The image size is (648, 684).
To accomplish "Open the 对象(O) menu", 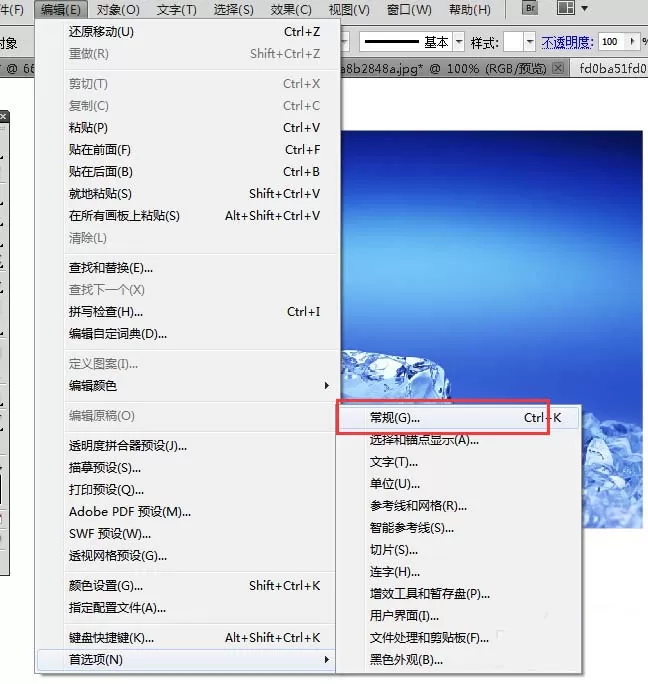I will 118,9.
